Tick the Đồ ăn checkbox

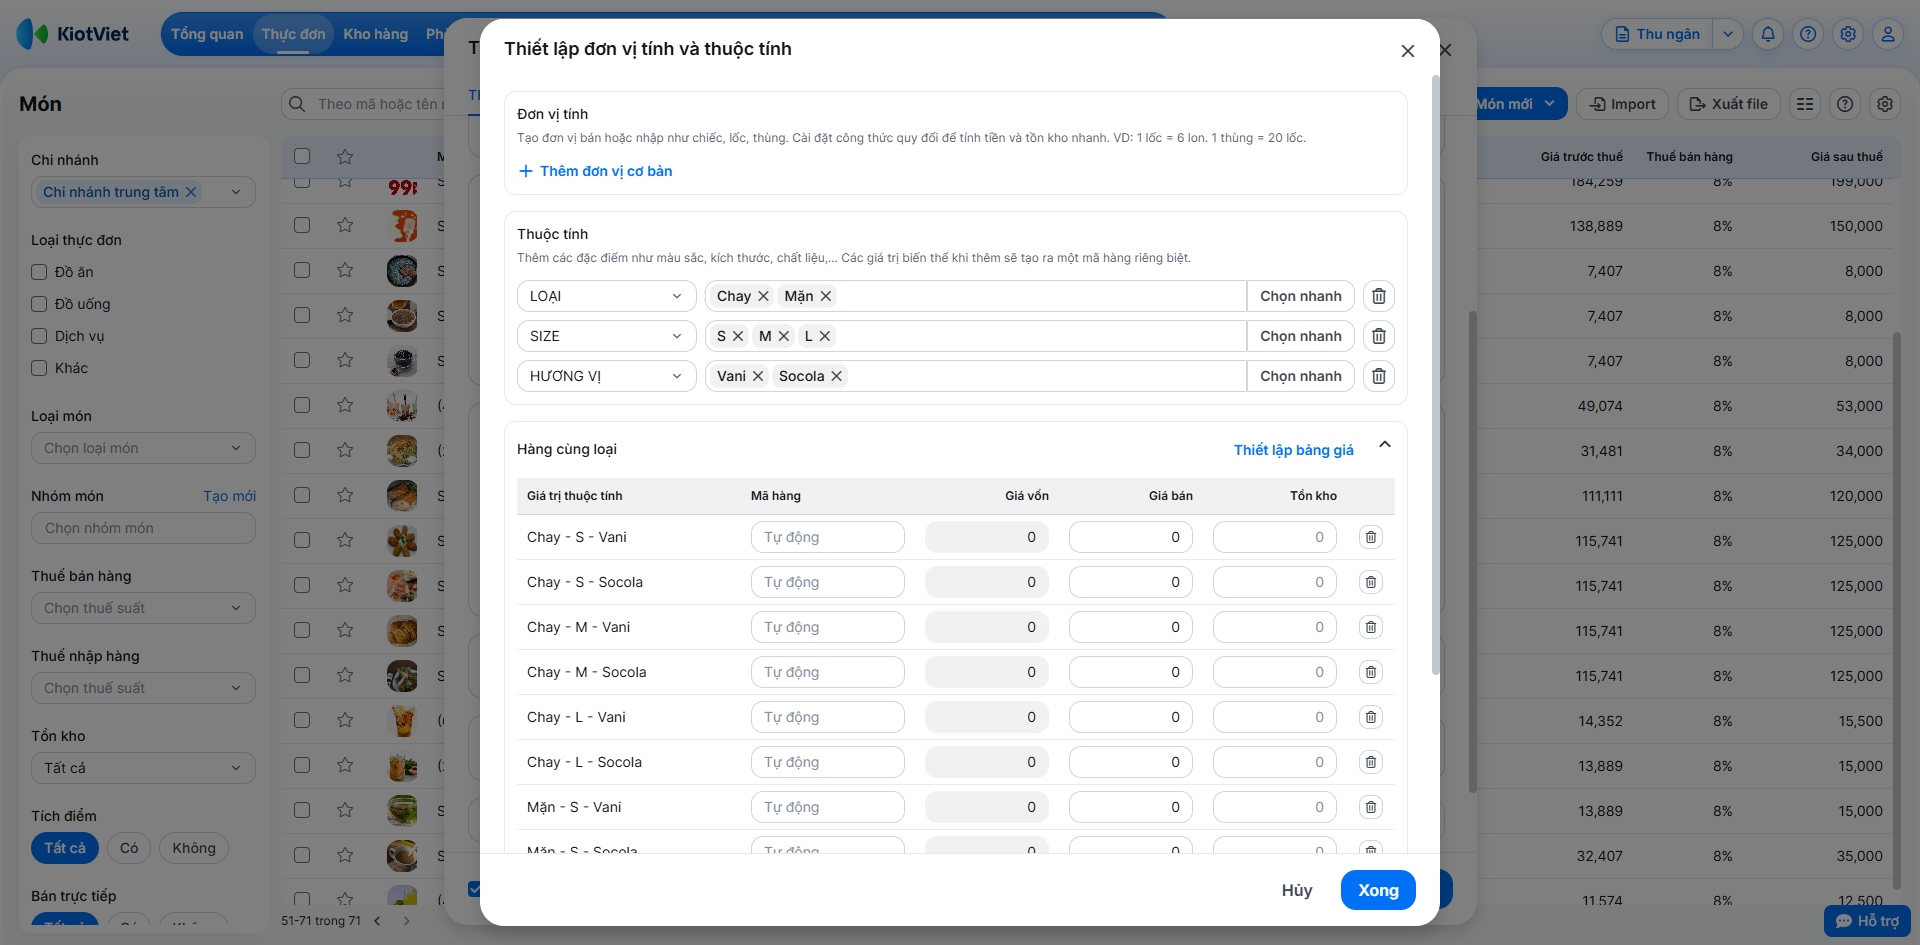coord(39,272)
